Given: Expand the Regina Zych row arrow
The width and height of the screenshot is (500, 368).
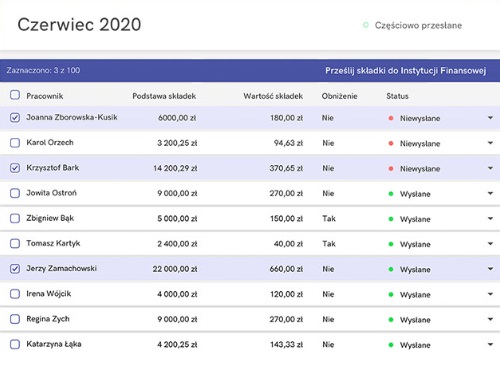Looking at the screenshot, I should coord(490,319).
